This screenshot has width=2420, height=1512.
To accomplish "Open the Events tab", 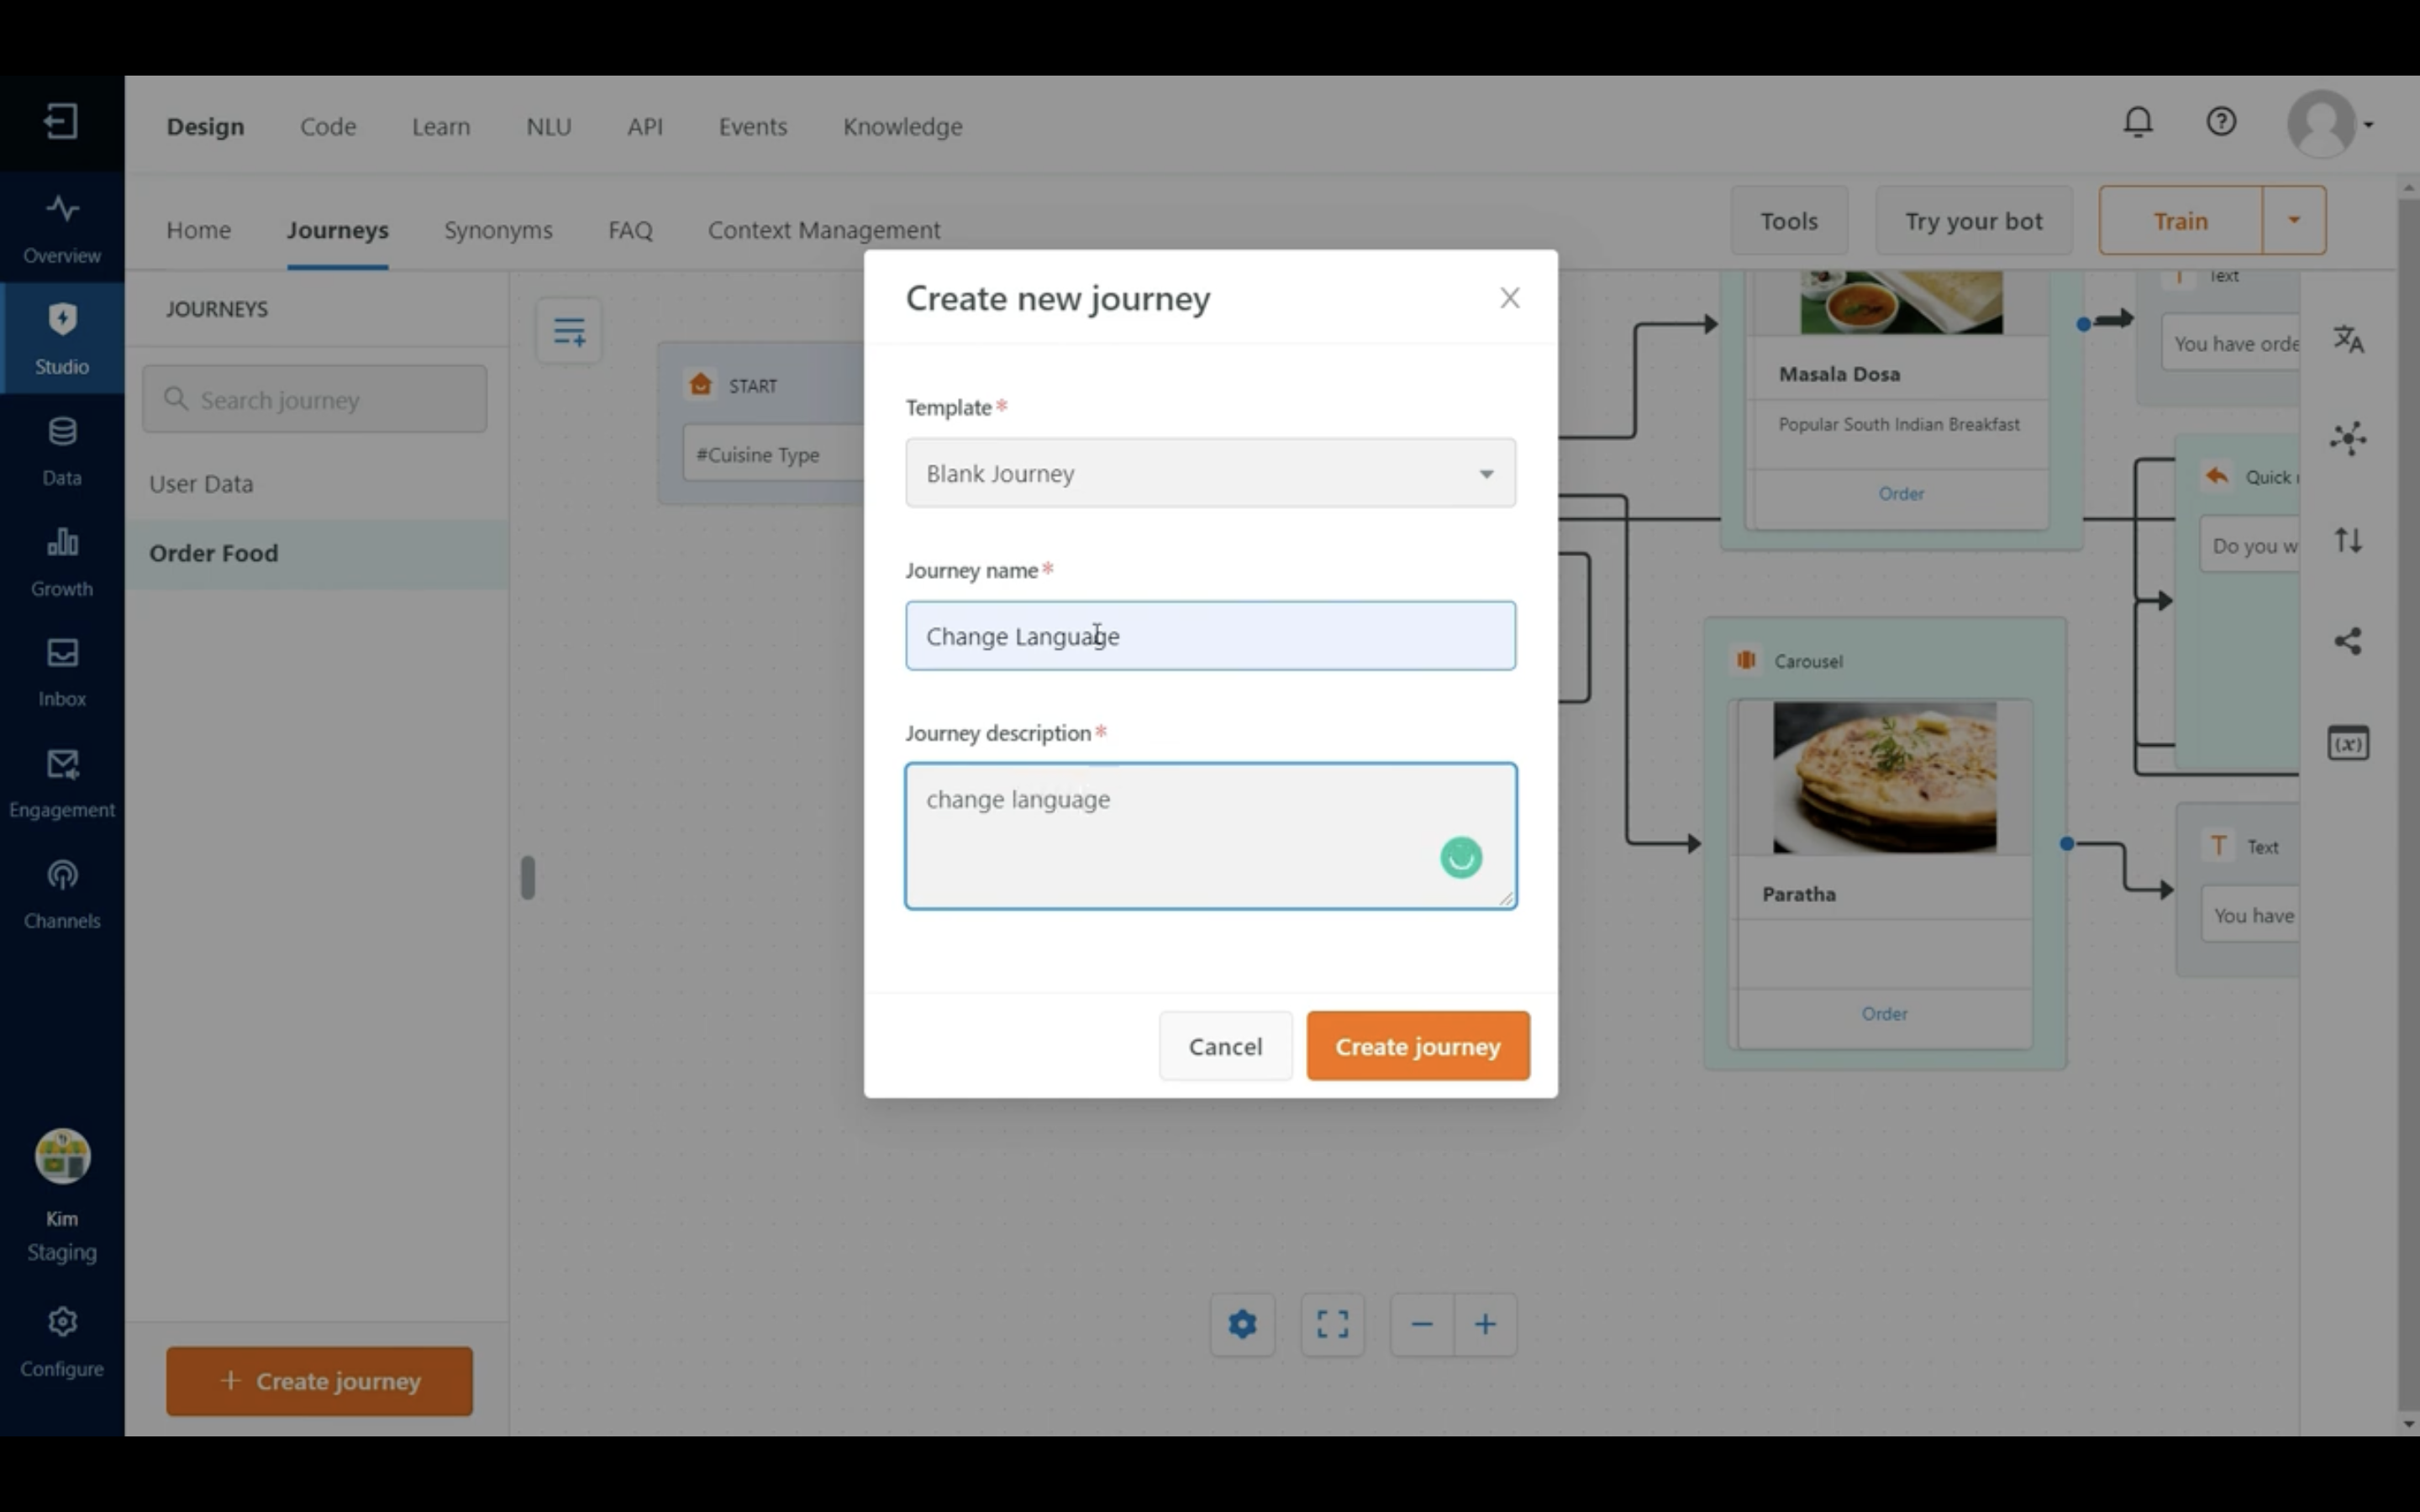I will [x=753, y=126].
